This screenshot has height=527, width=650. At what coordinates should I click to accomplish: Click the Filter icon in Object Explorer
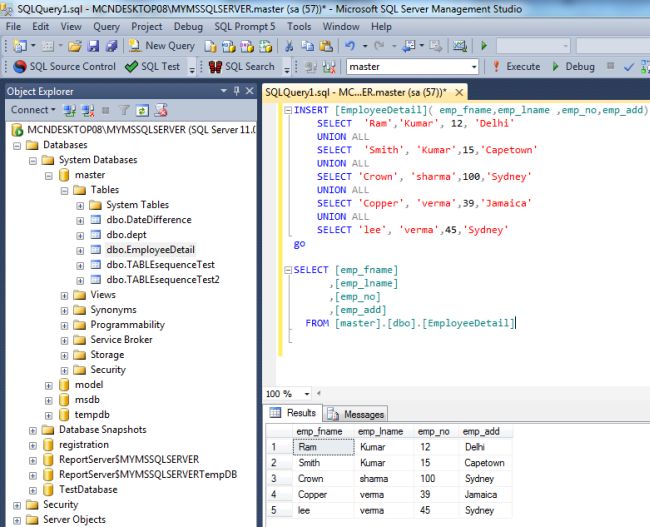coord(126,110)
